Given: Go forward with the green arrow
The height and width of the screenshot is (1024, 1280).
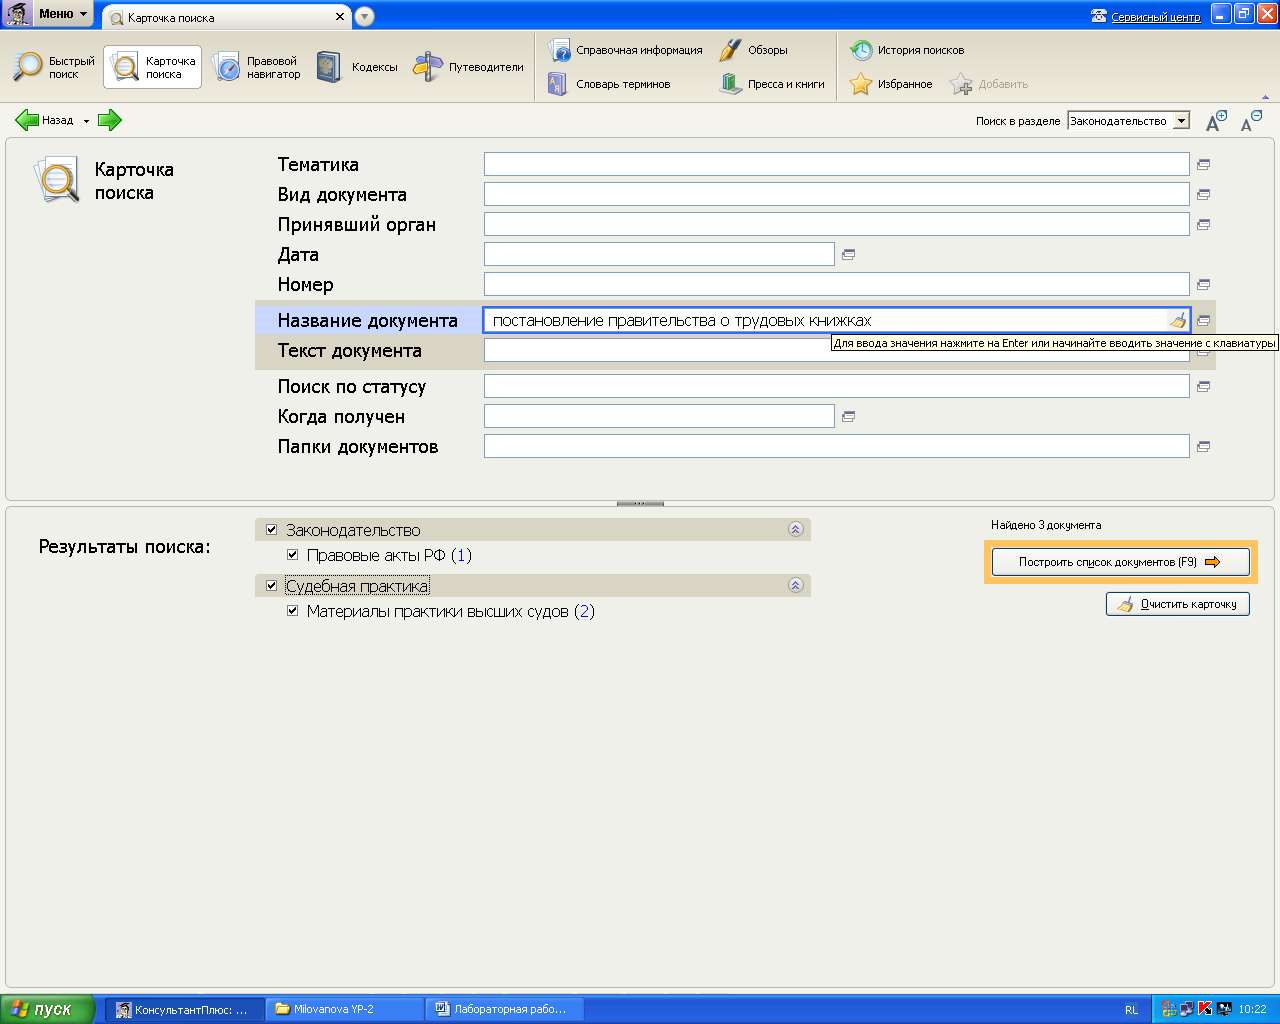Looking at the screenshot, I should point(110,120).
